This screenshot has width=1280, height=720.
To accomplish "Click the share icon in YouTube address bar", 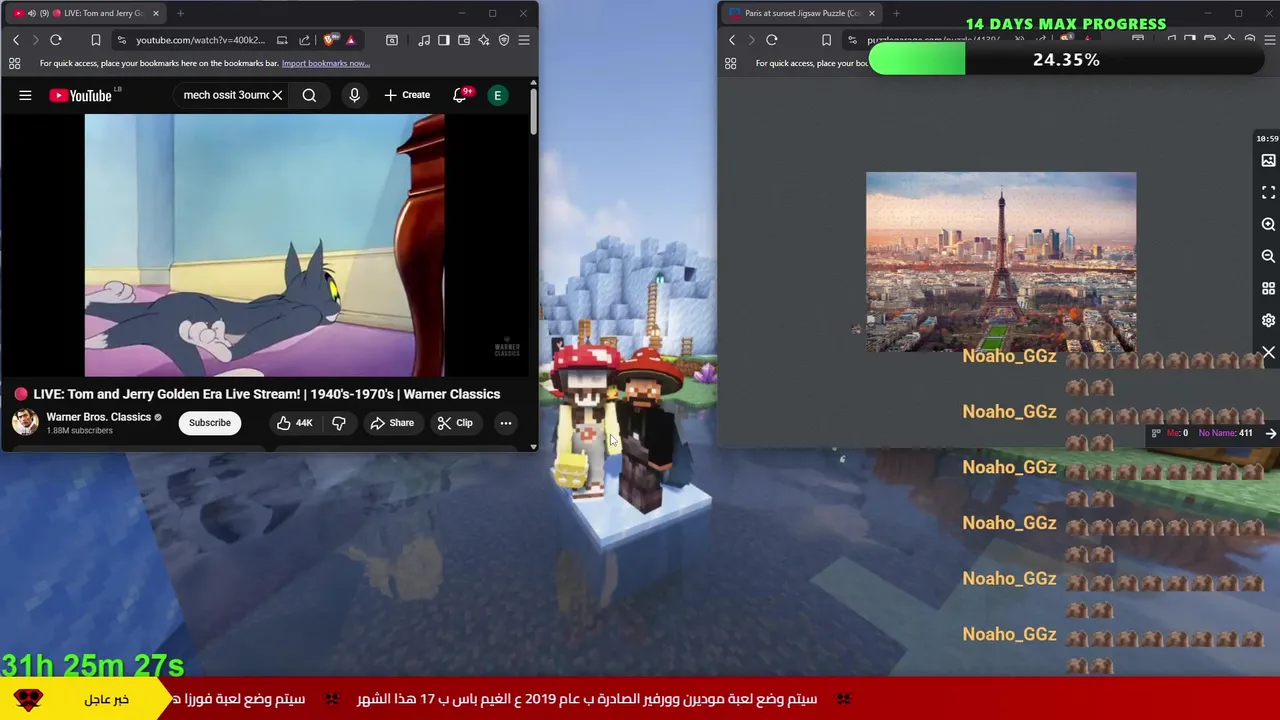I will pos(304,40).
